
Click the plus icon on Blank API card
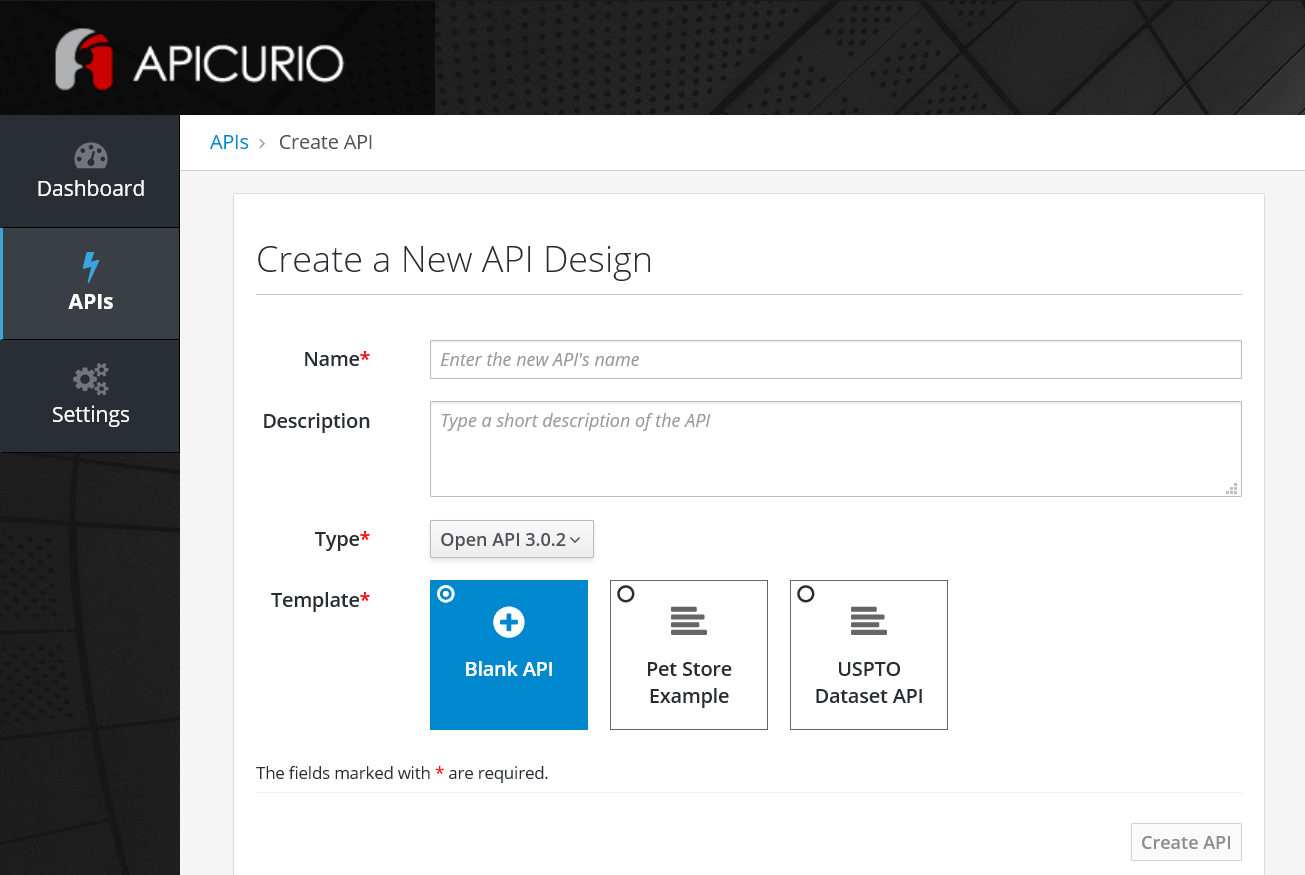(508, 621)
